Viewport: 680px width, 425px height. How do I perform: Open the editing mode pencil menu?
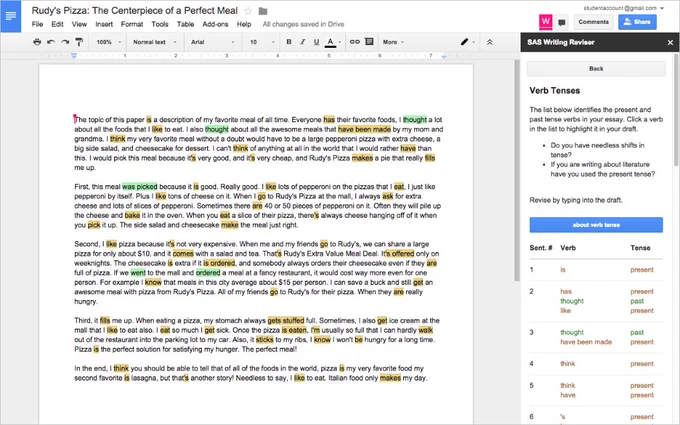pos(468,42)
